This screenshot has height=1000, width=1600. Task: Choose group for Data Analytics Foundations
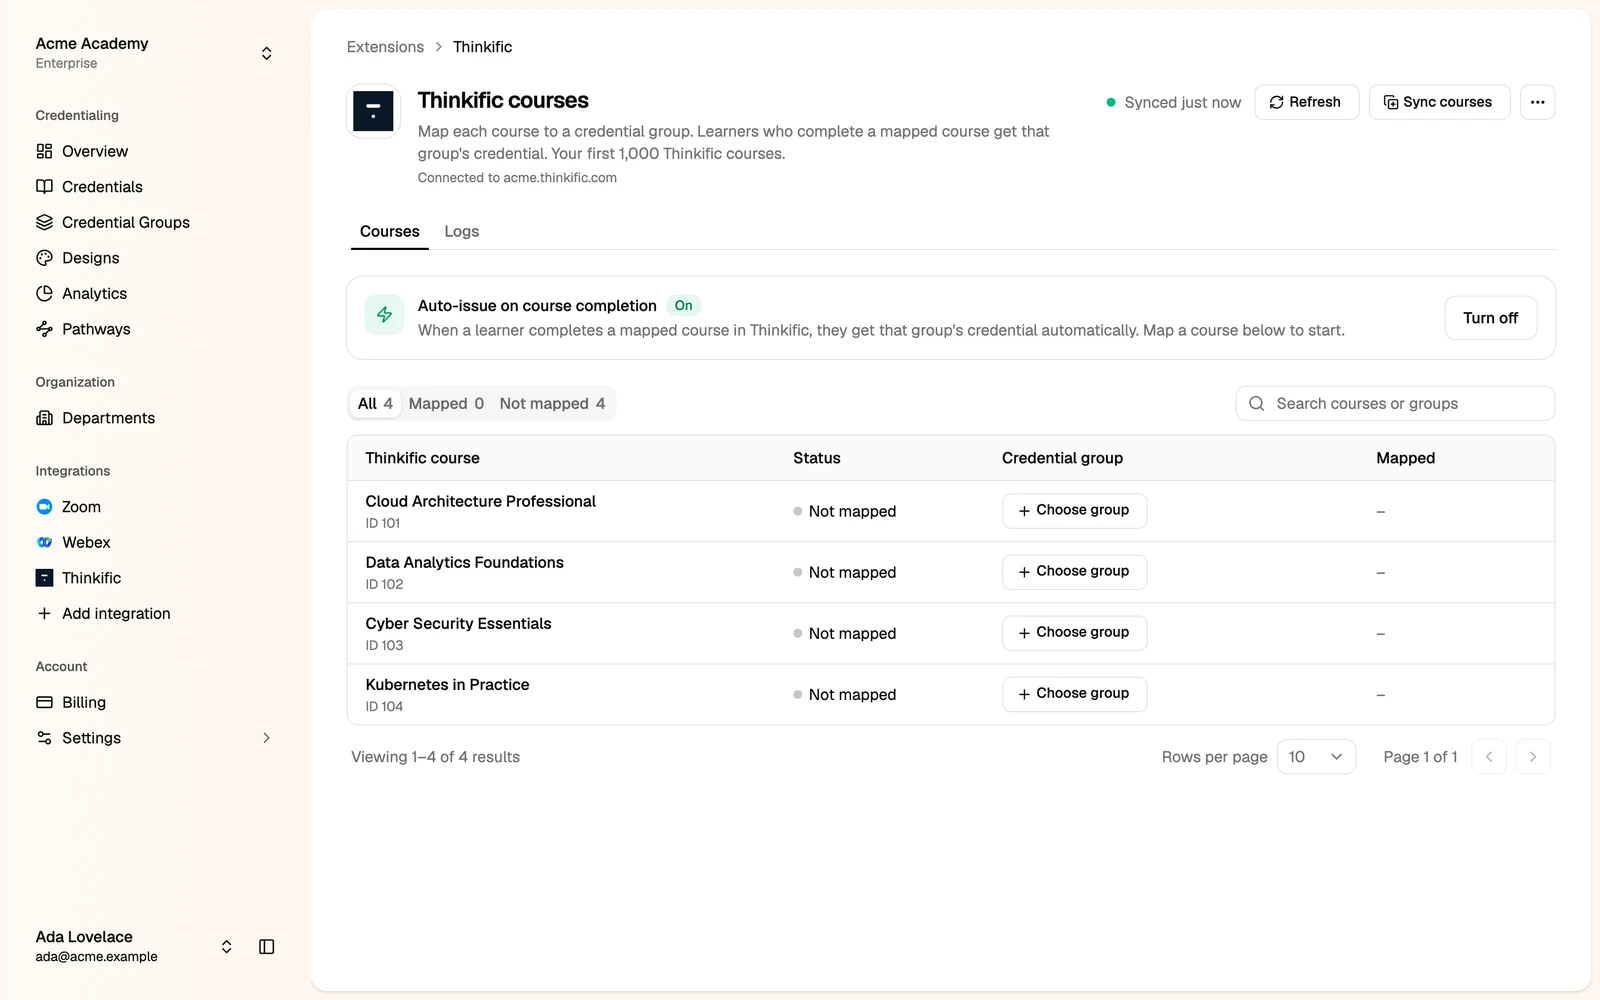(x=1074, y=572)
